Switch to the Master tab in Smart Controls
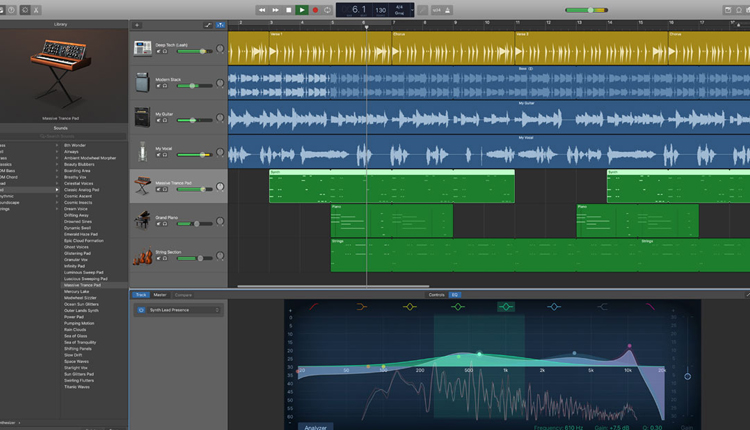750x430 pixels. (x=160, y=295)
